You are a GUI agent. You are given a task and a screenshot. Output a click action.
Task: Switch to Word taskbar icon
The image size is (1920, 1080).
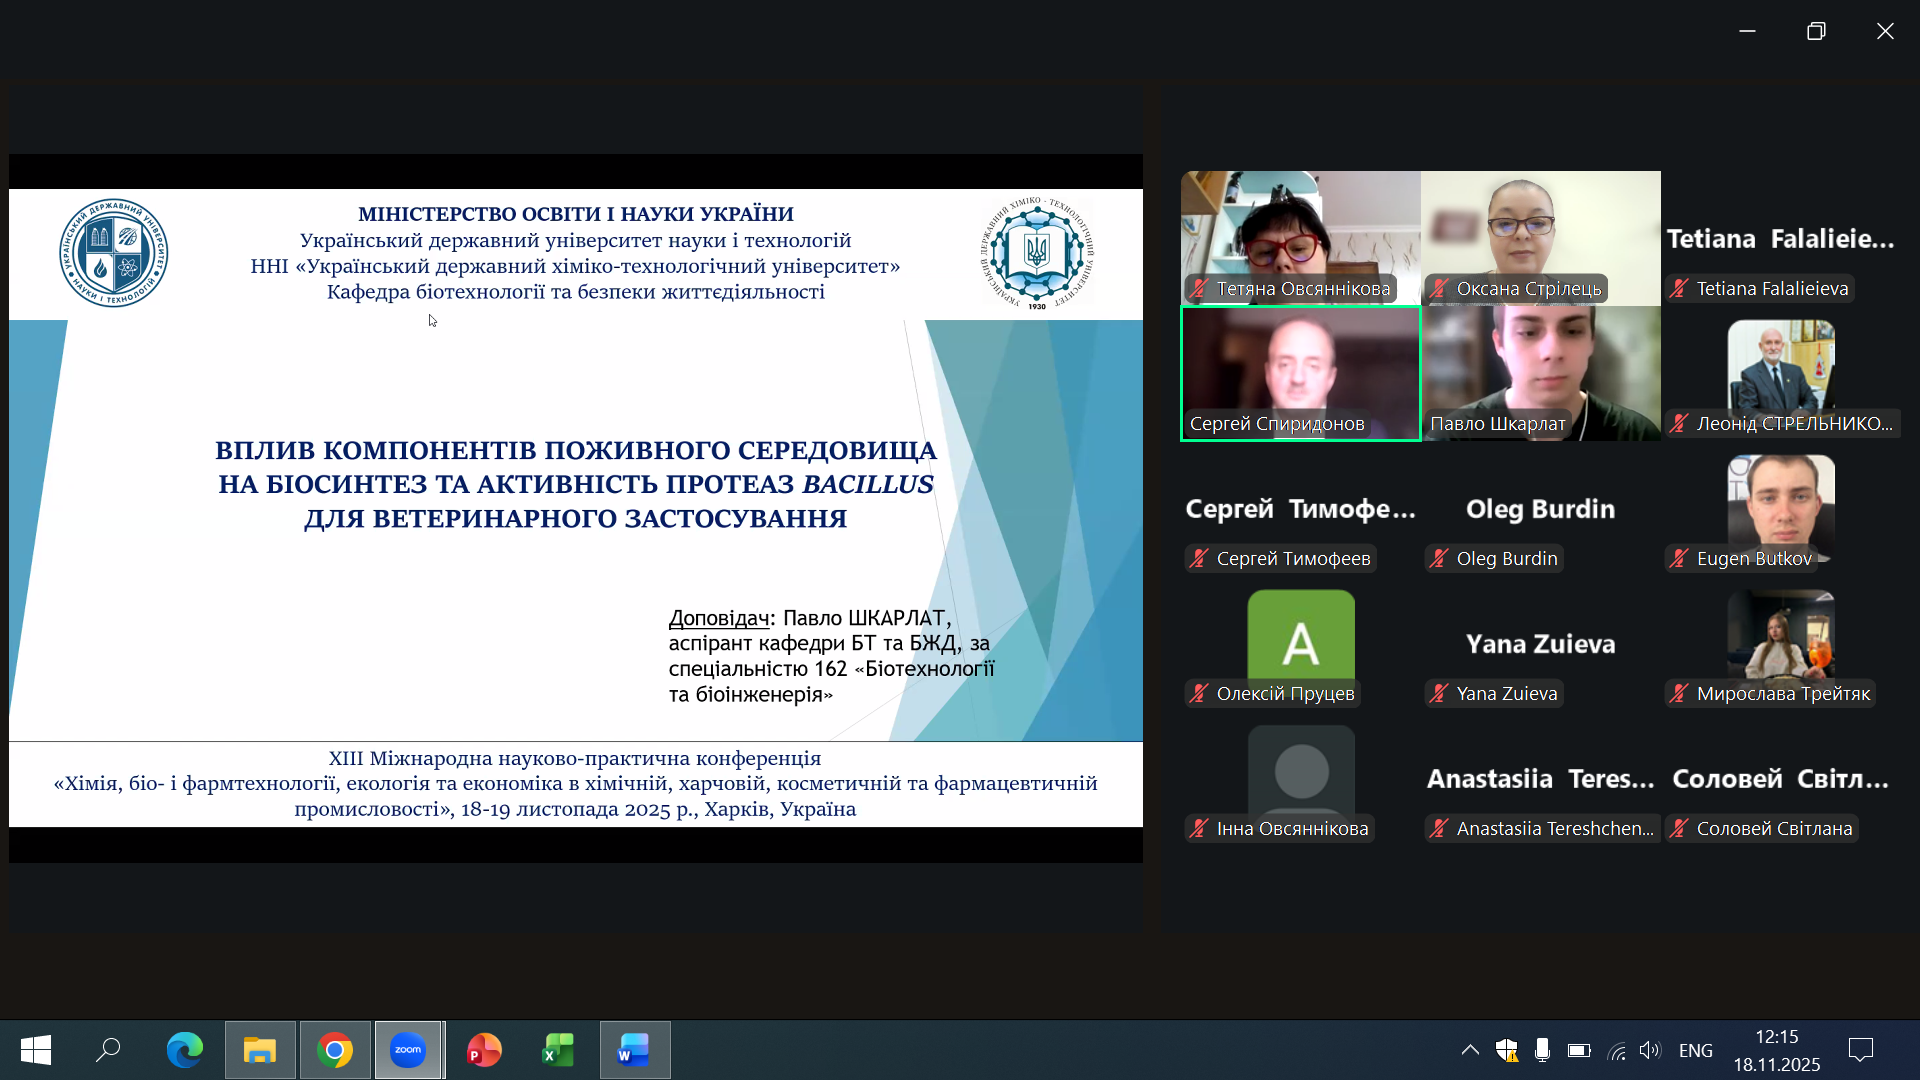[x=634, y=1050]
